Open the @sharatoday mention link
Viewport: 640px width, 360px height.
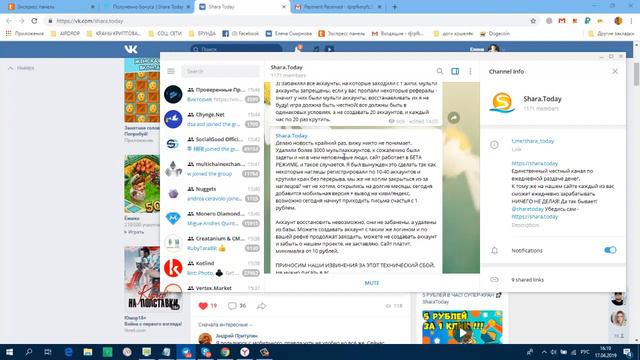click(527, 209)
